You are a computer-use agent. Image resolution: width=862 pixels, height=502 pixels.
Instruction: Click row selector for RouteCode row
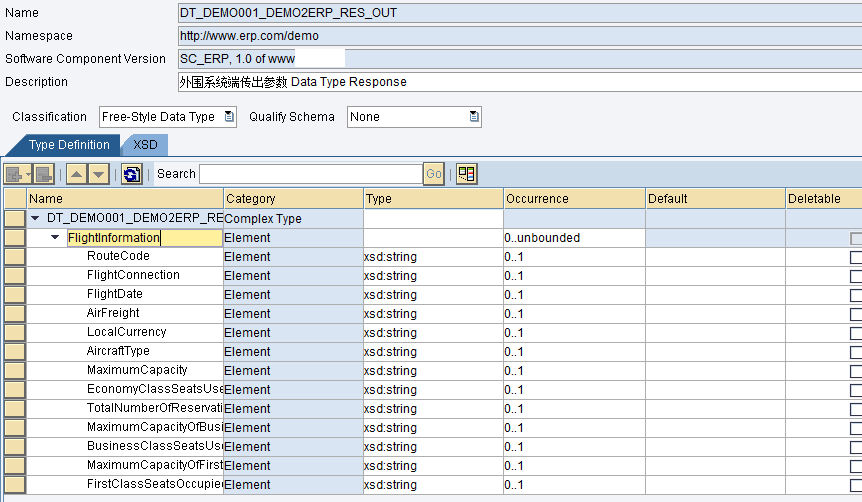(15, 257)
